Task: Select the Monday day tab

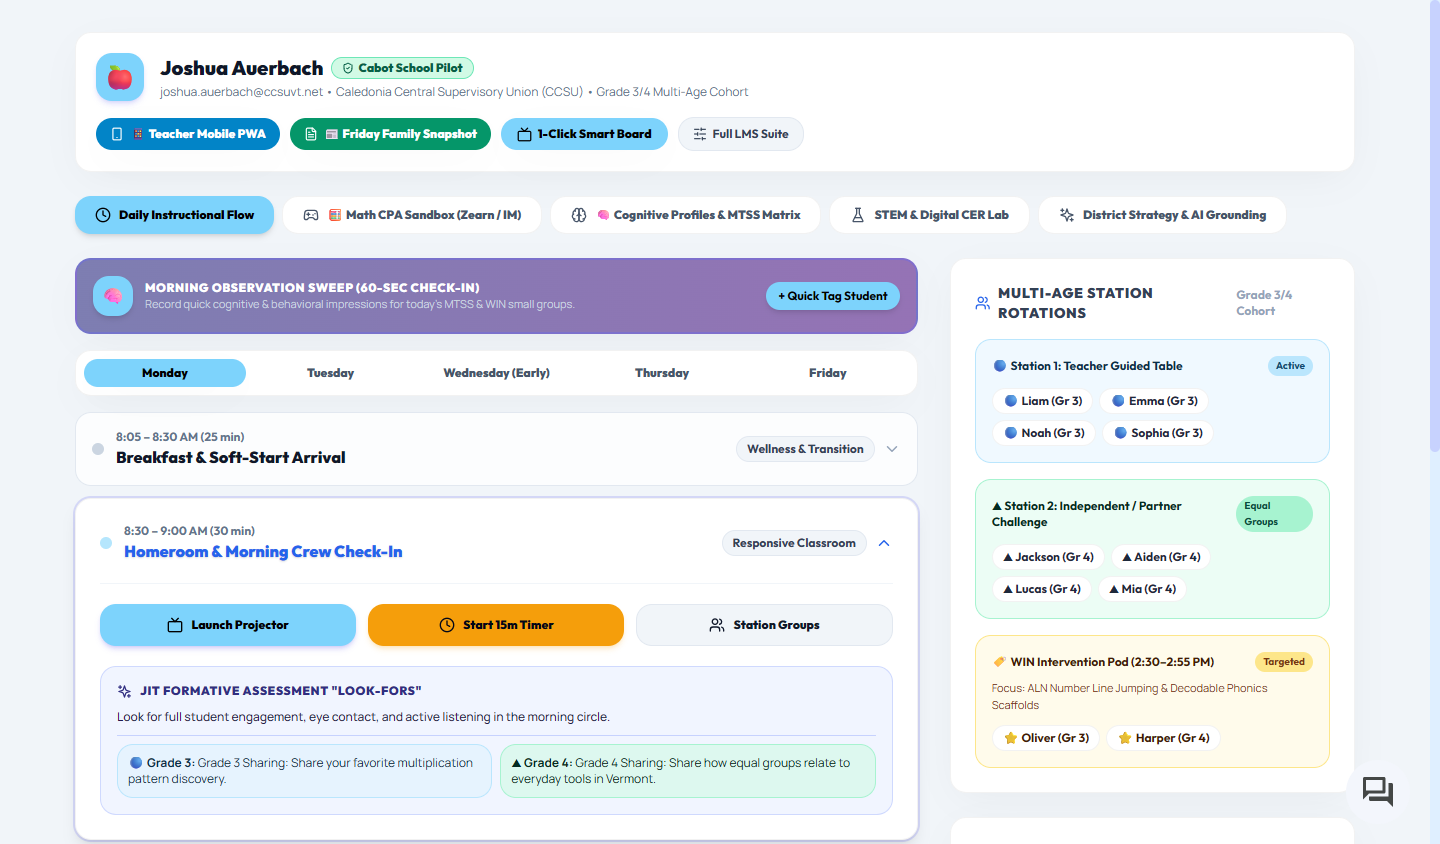Action: click(x=165, y=373)
